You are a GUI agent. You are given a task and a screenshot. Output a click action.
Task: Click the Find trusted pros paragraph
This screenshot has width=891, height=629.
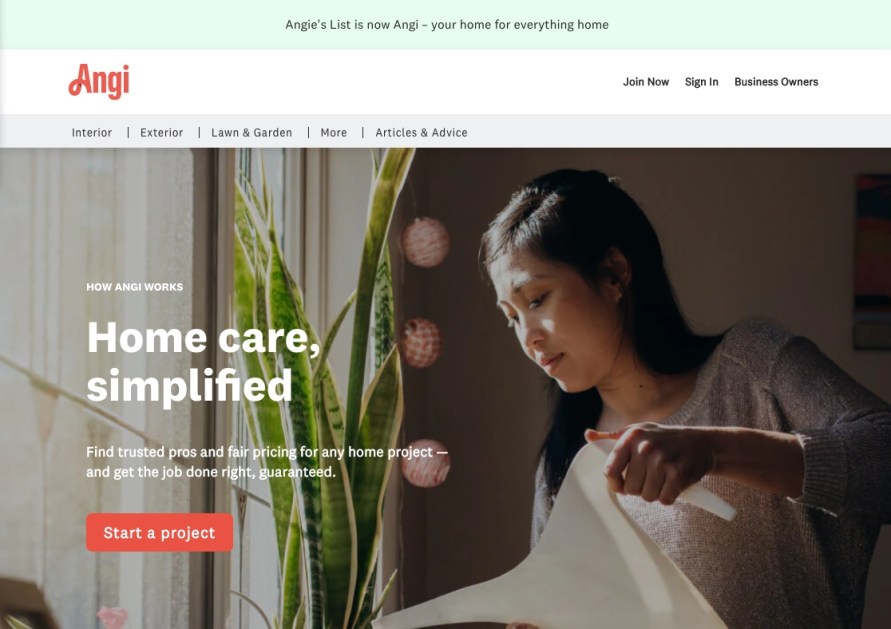tap(267, 462)
